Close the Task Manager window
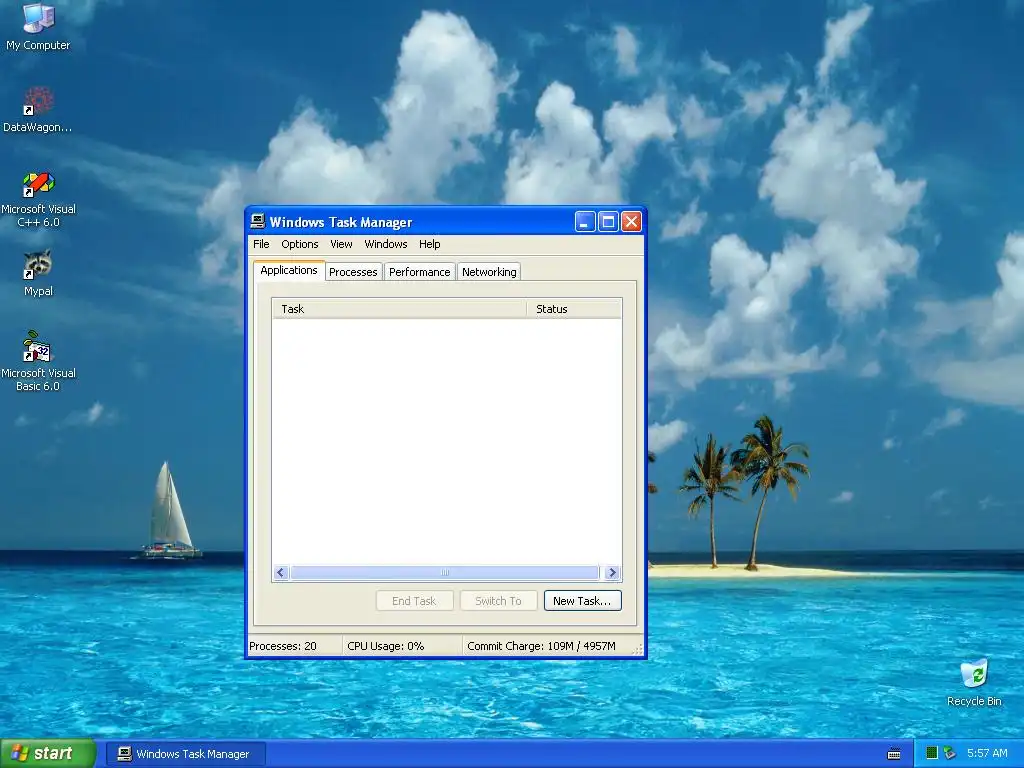Image resolution: width=1024 pixels, height=768 pixels. 631,222
